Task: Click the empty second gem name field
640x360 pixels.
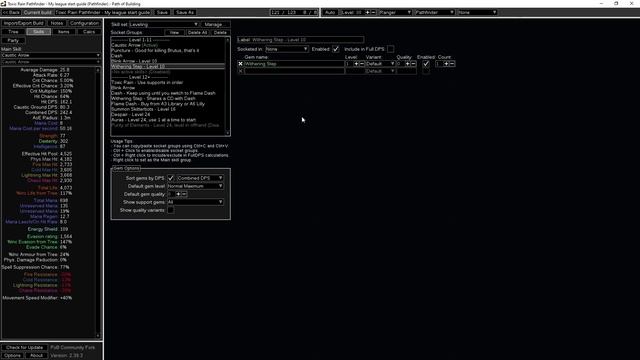Action: coord(294,71)
